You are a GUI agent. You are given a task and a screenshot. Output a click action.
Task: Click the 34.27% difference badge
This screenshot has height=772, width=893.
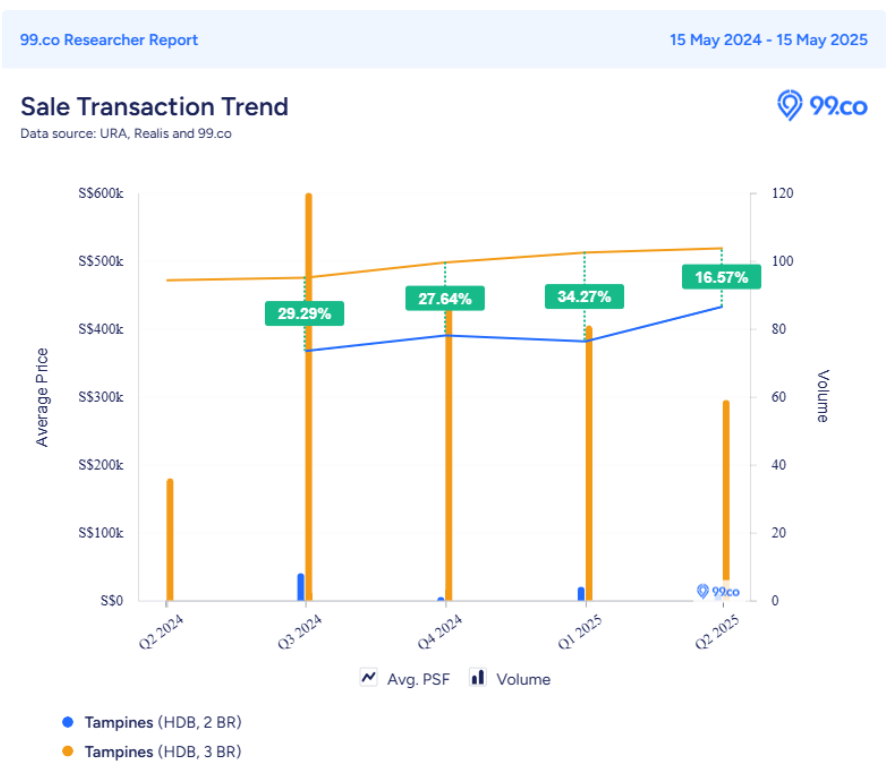584,296
